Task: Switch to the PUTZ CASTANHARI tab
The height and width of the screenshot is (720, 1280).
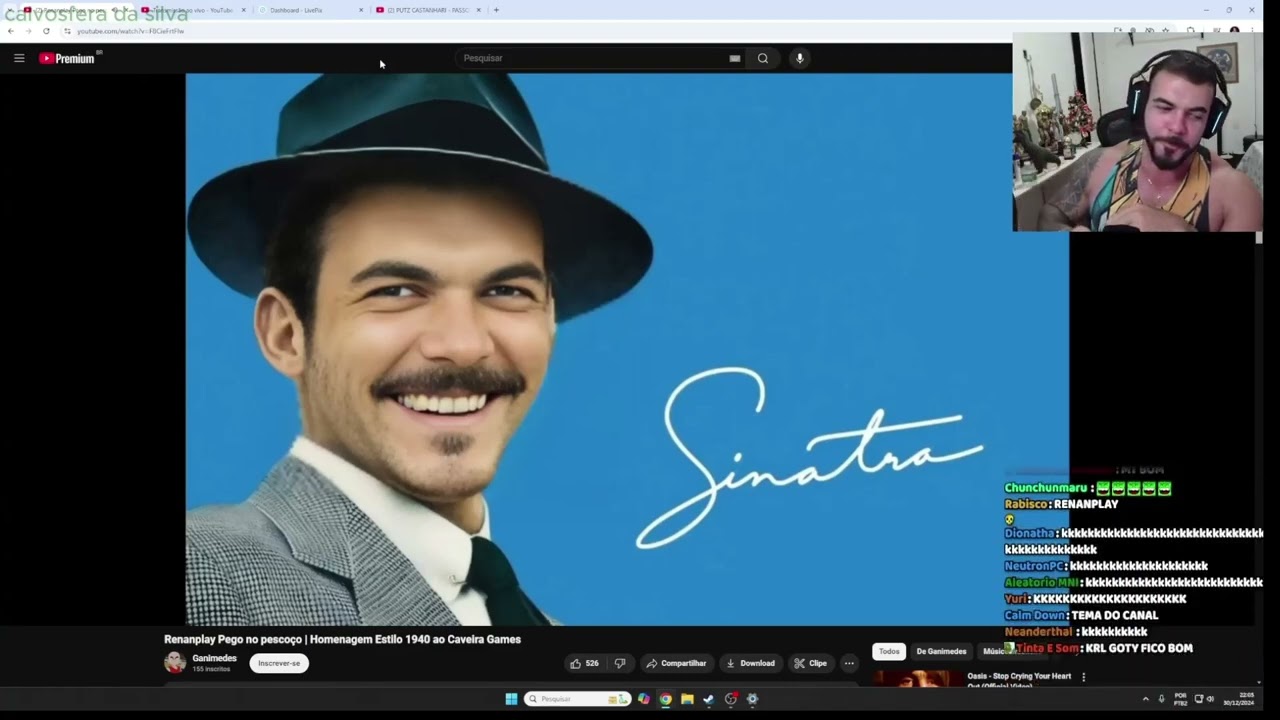Action: (428, 10)
